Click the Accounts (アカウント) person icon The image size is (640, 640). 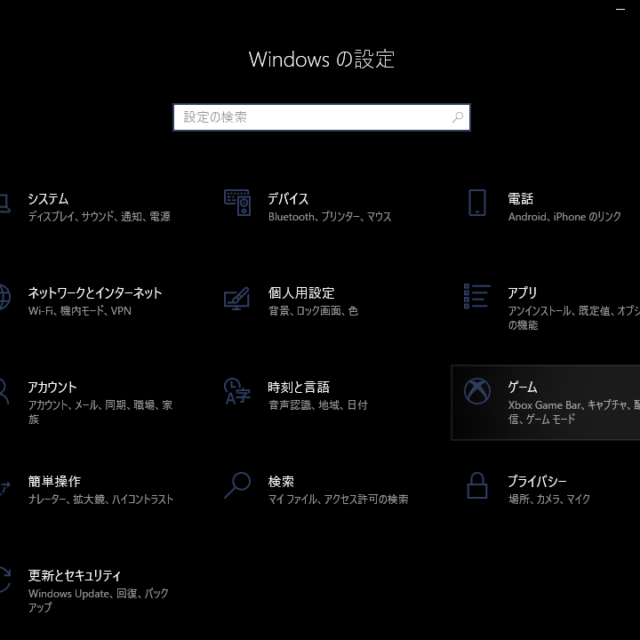tap(3, 391)
